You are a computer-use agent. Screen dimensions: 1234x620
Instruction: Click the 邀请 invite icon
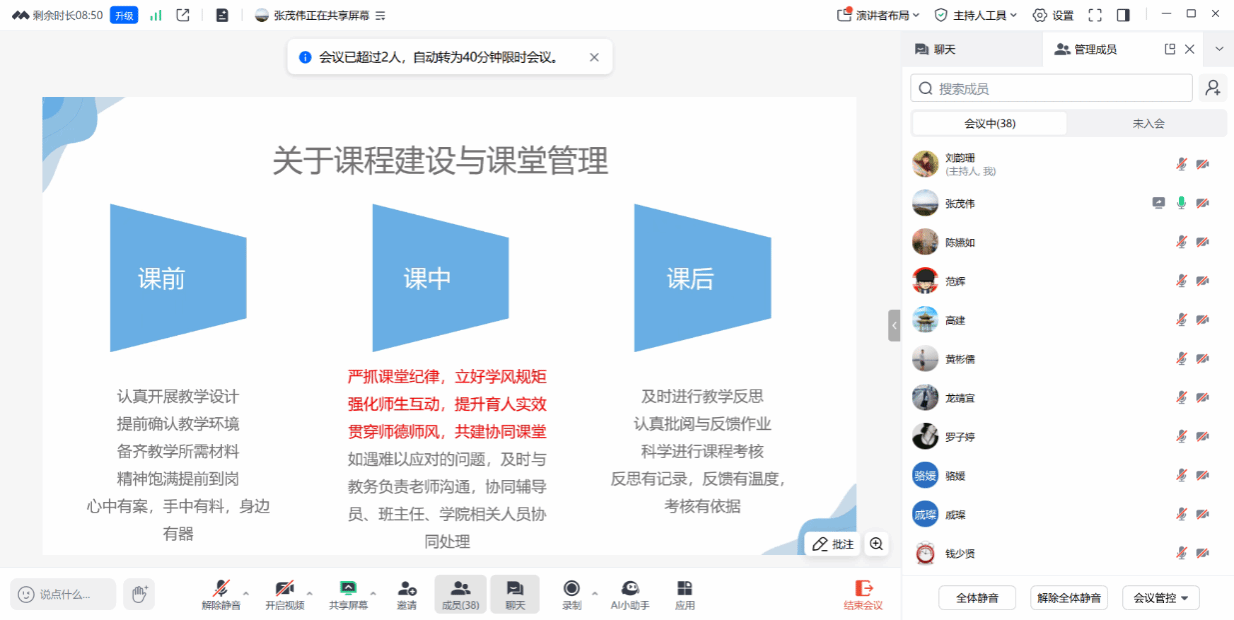(407, 594)
